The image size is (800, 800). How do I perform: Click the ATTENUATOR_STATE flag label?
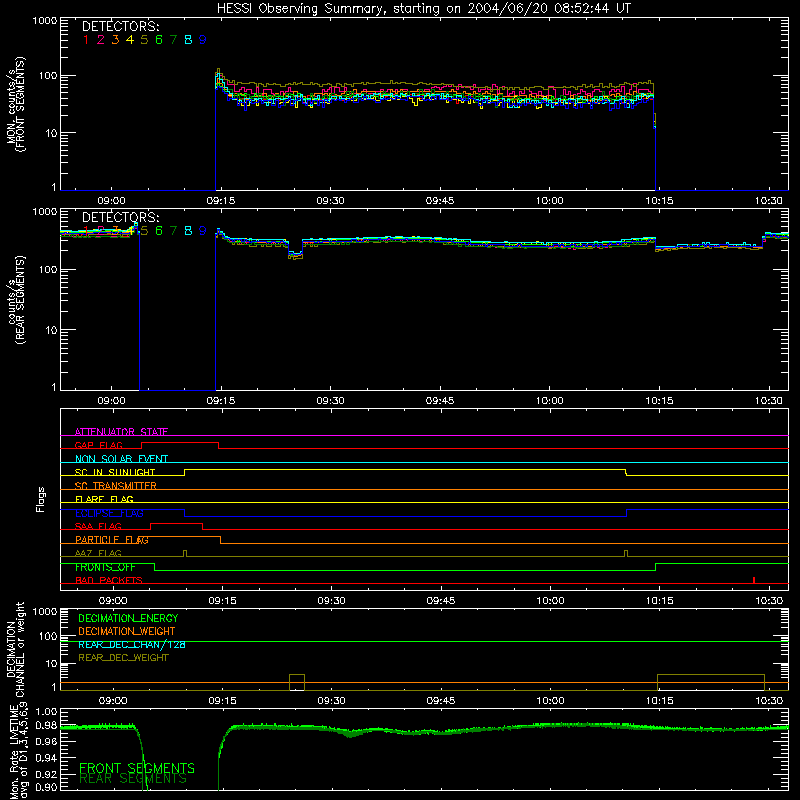[121, 432]
